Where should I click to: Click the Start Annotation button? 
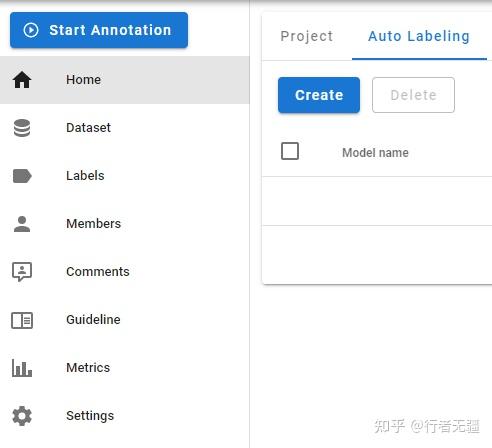99,30
